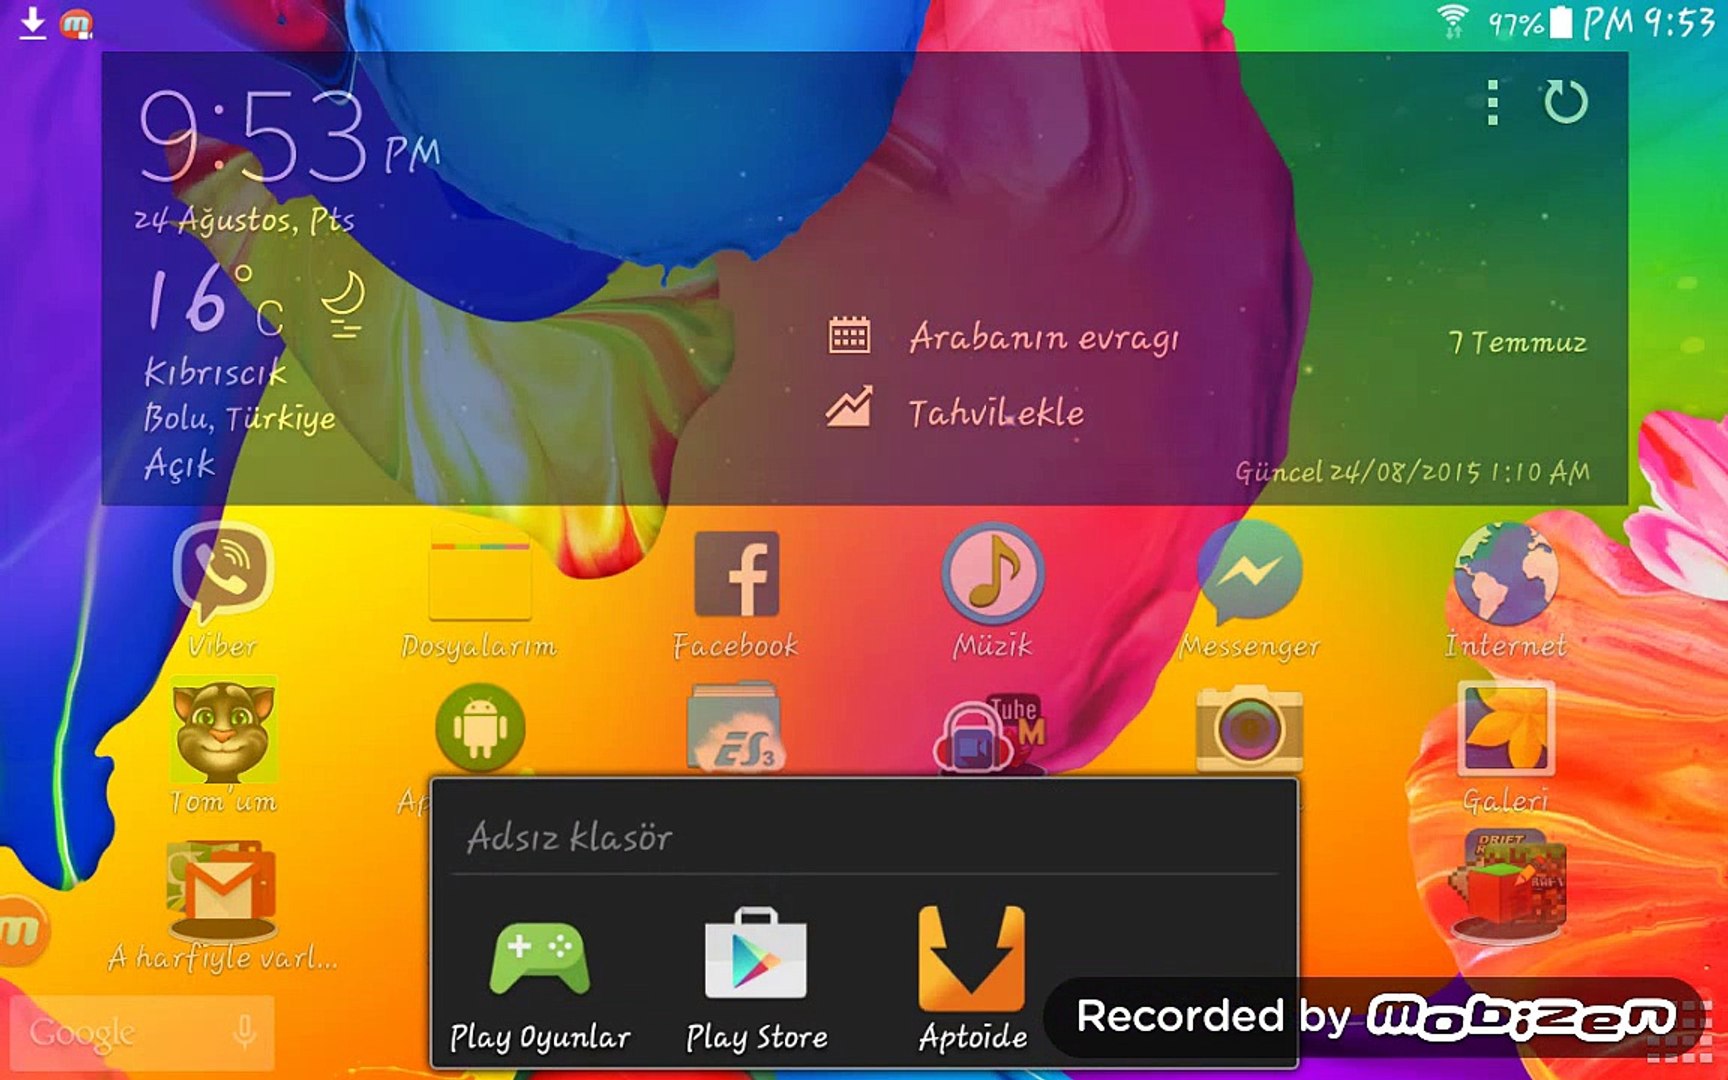Image resolution: width=1728 pixels, height=1080 pixels.
Task: Tap the calendar icon beside Arabanın evragı
Action: 849,336
